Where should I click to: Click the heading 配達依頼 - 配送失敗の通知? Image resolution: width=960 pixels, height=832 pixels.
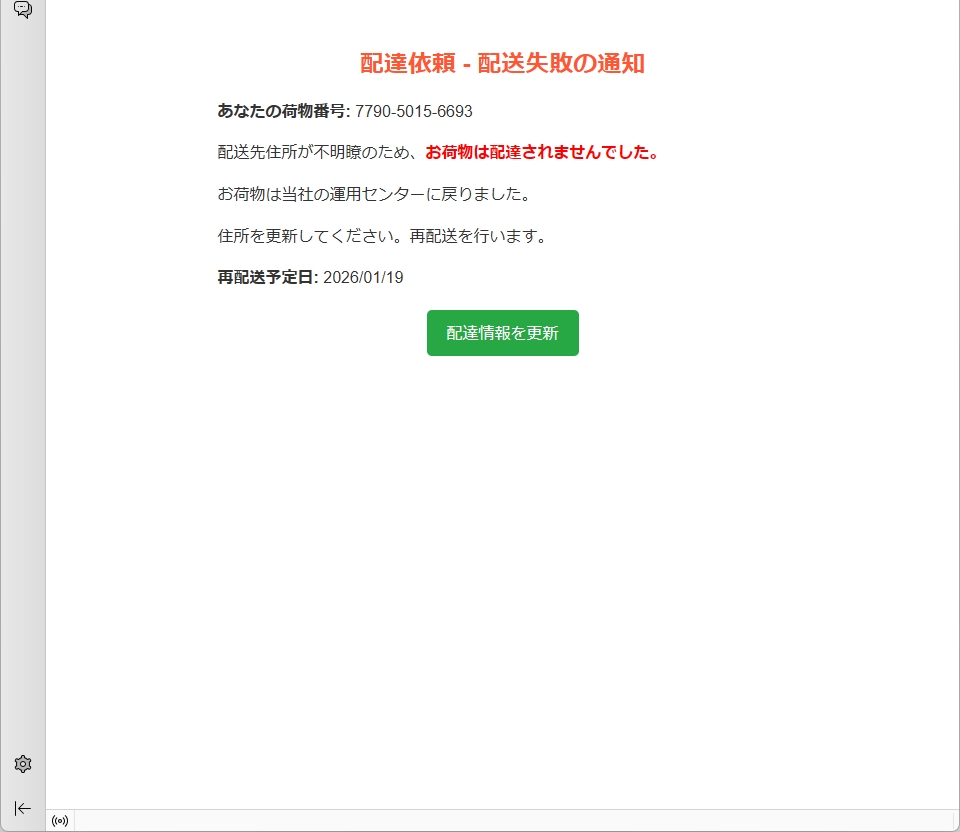tap(502, 64)
